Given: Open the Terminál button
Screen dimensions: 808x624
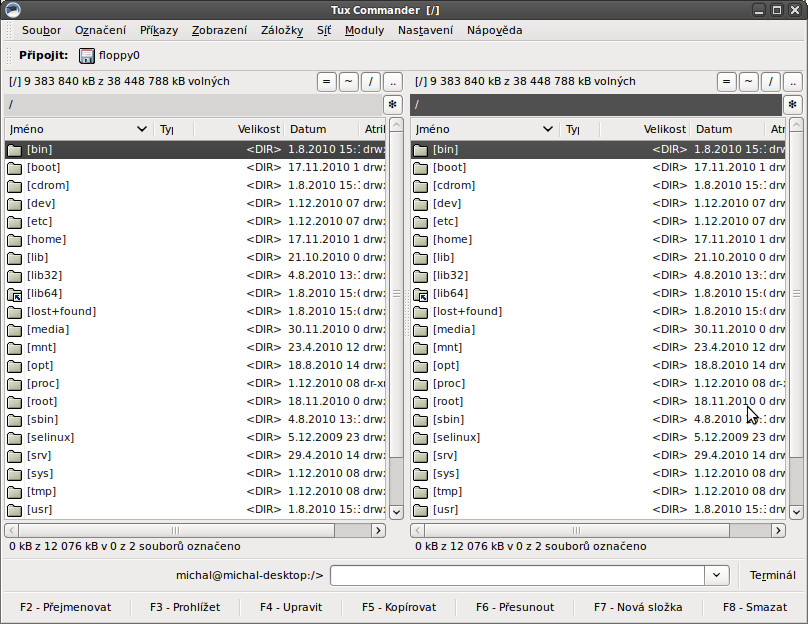Looking at the screenshot, I should tap(772, 575).
